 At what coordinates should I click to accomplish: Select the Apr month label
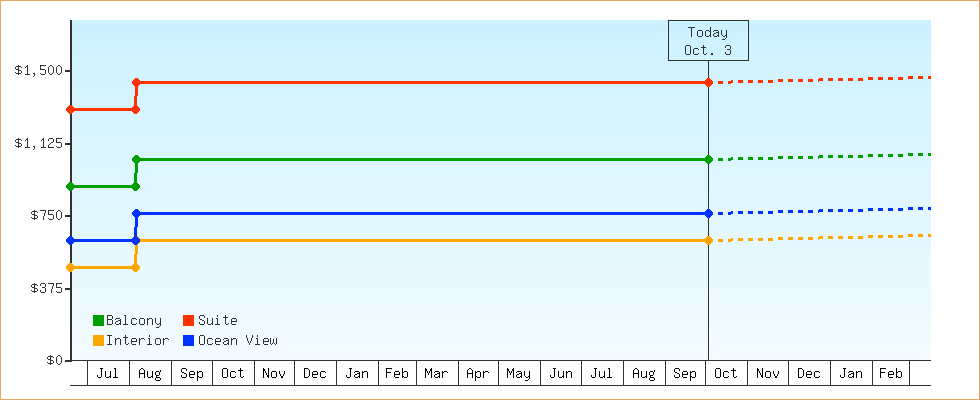(x=477, y=374)
